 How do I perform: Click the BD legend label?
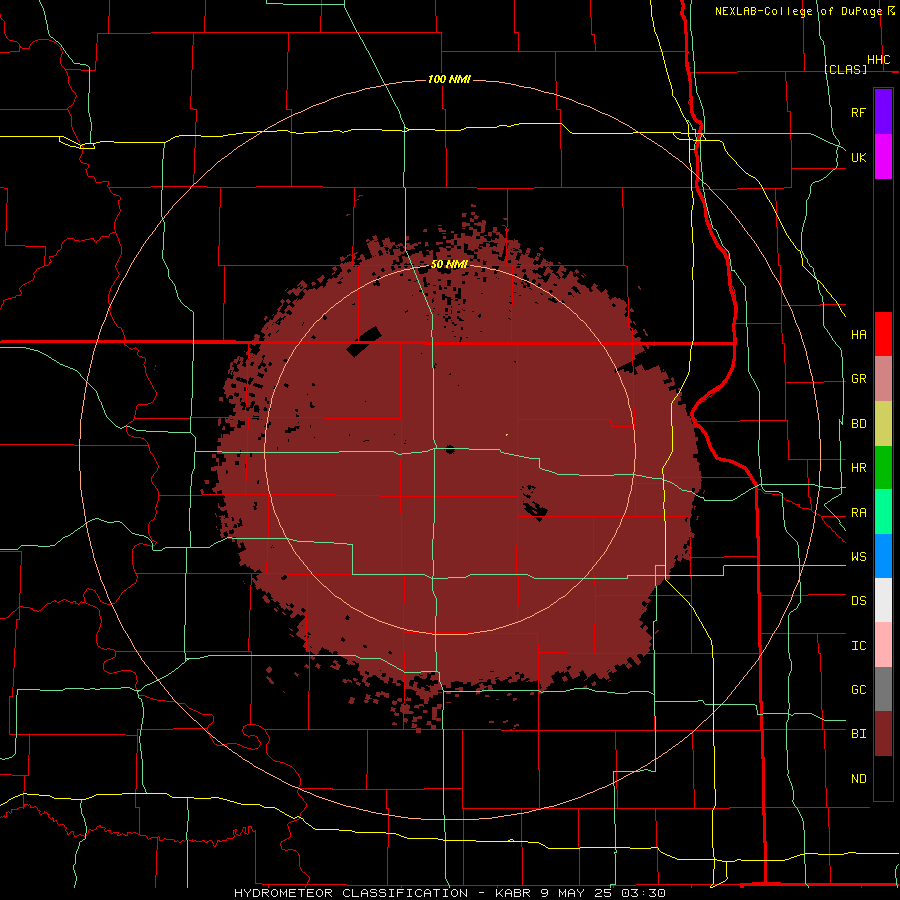click(858, 424)
